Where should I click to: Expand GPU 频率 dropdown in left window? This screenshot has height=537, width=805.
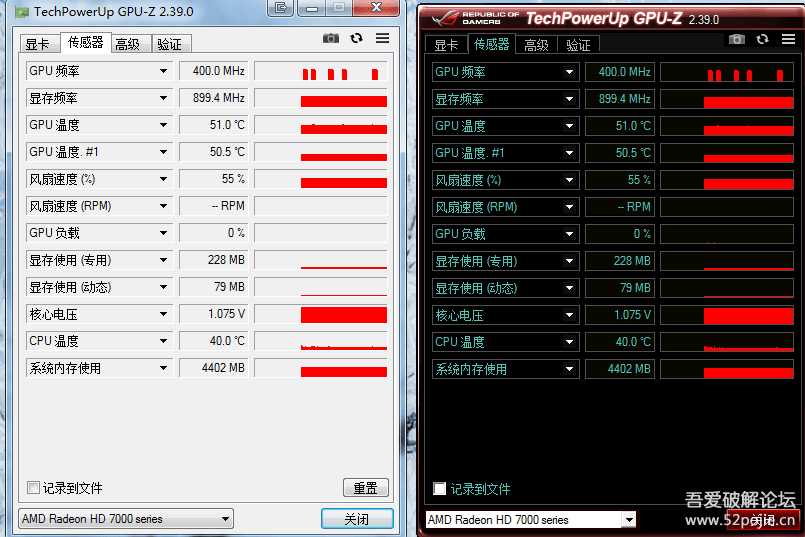pyautogui.click(x=163, y=71)
